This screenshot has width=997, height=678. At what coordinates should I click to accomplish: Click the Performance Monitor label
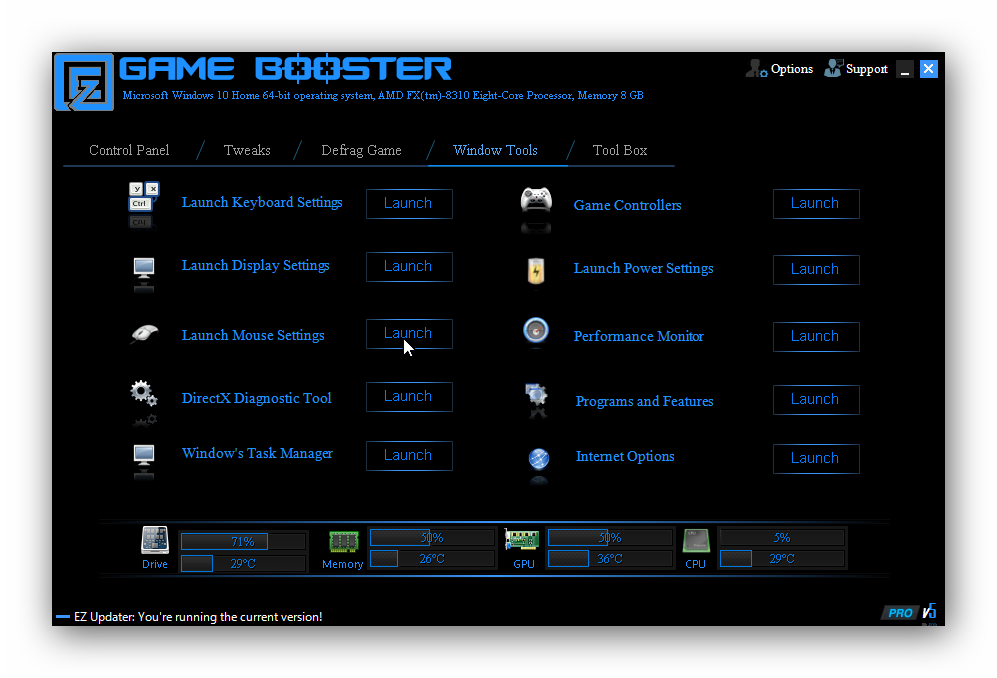click(639, 336)
